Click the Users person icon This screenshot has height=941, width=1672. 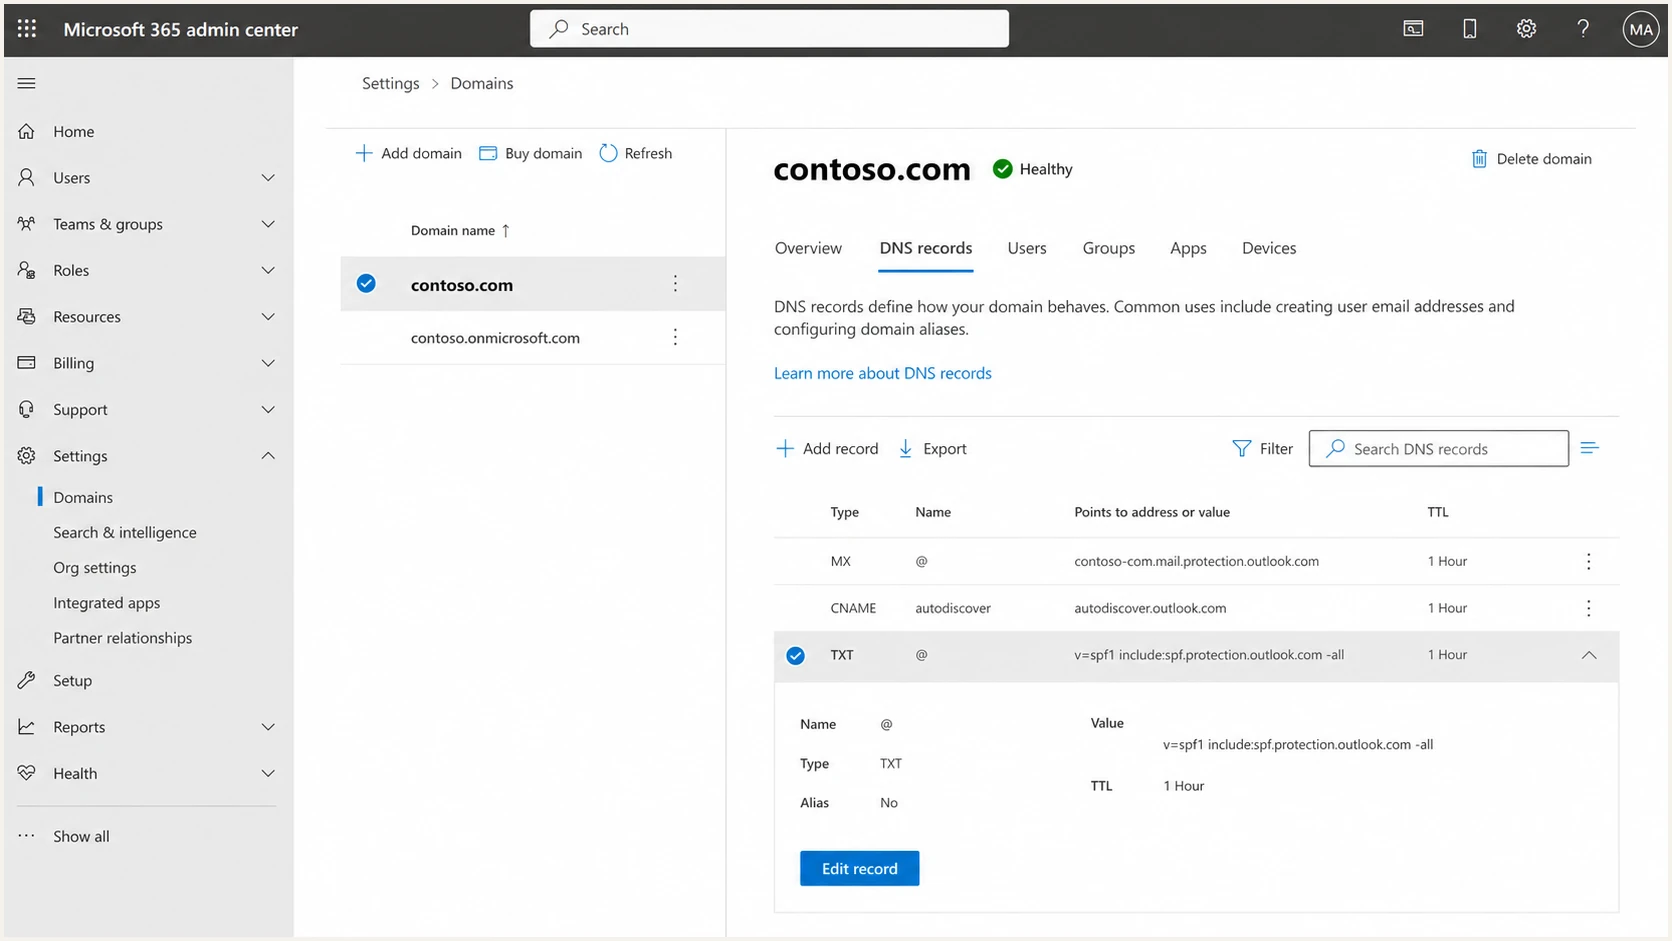(27, 177)
